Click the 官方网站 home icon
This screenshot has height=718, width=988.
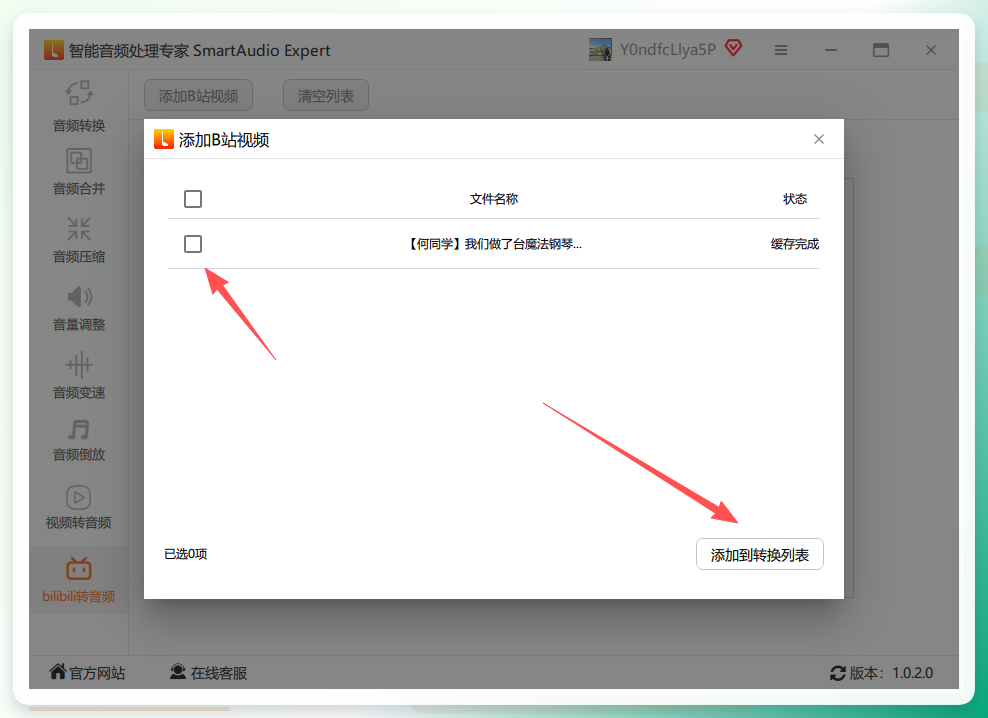pyautogui.click(x=57, y=672)
